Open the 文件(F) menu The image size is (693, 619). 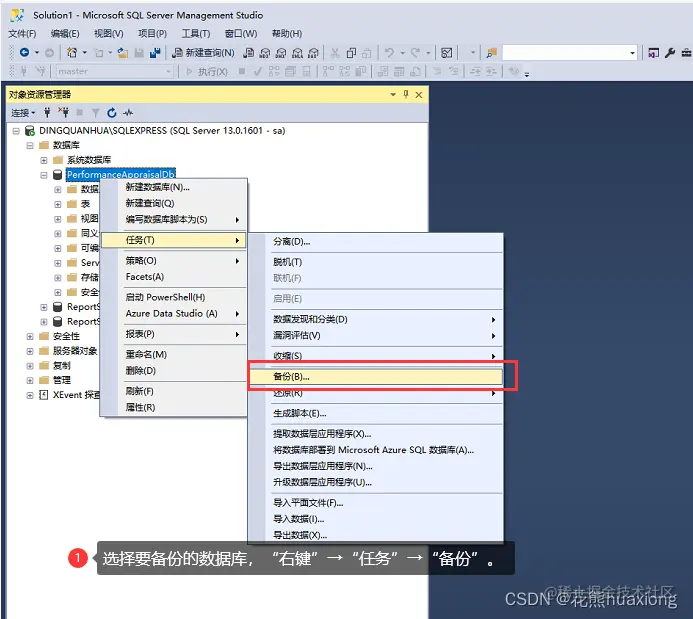click(x=22, y=34)
